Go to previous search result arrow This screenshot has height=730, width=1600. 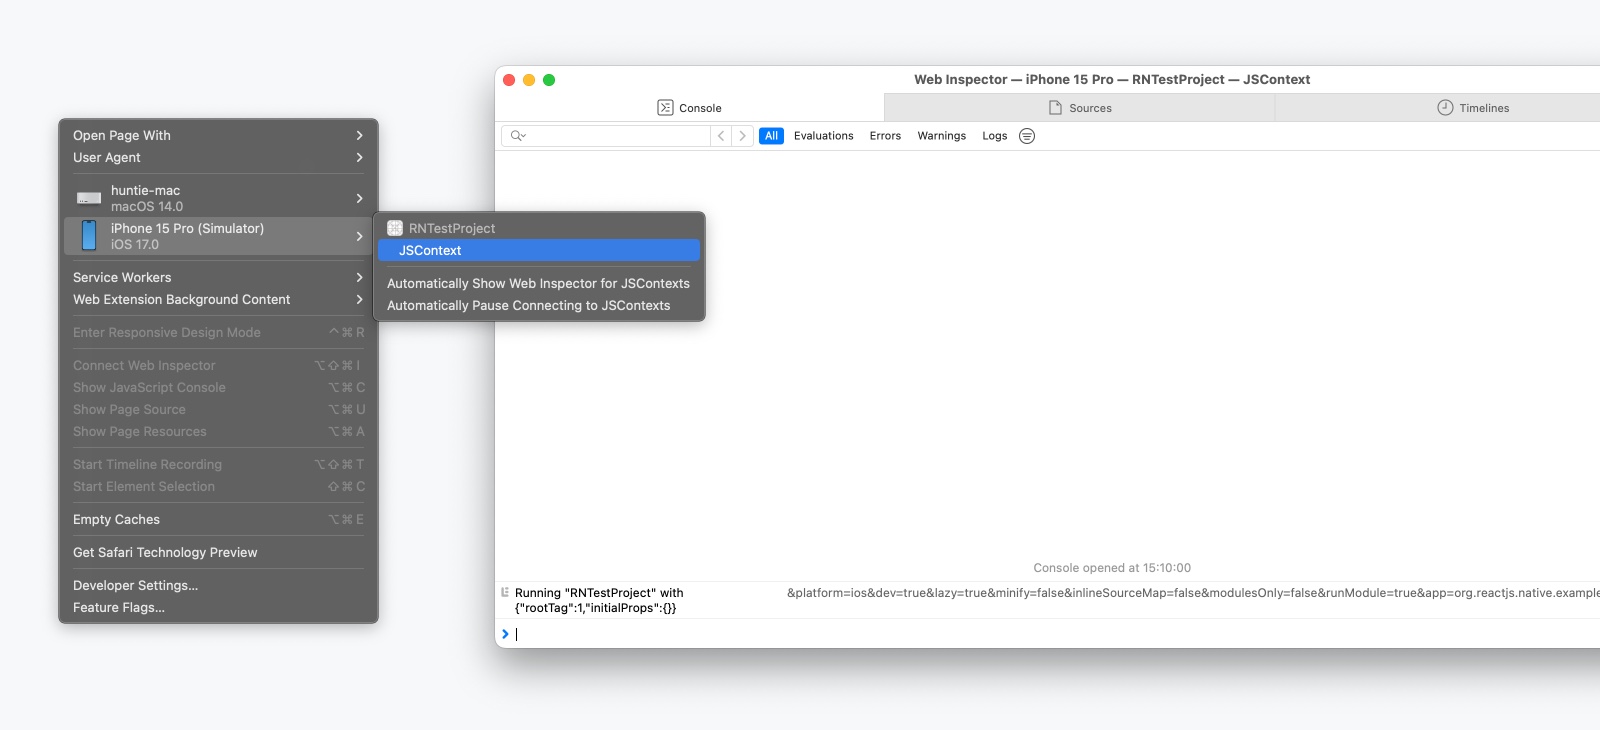pos(721,136)
